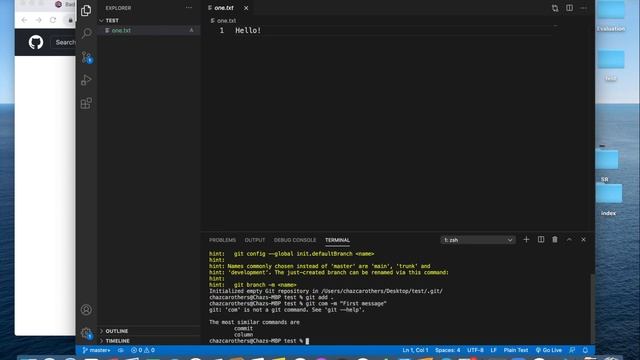Screen dimensions: 640x360
Task: Click the publish to cloud status icon
Action: (x=121, y=350)
